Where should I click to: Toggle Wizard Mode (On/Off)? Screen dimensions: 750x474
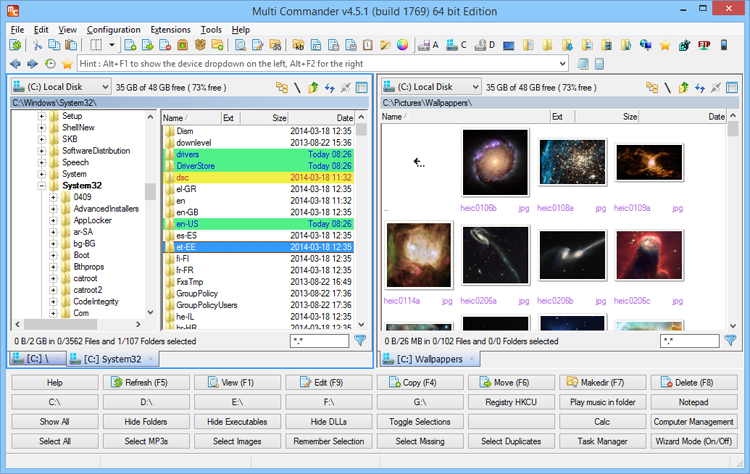point(695,441)
